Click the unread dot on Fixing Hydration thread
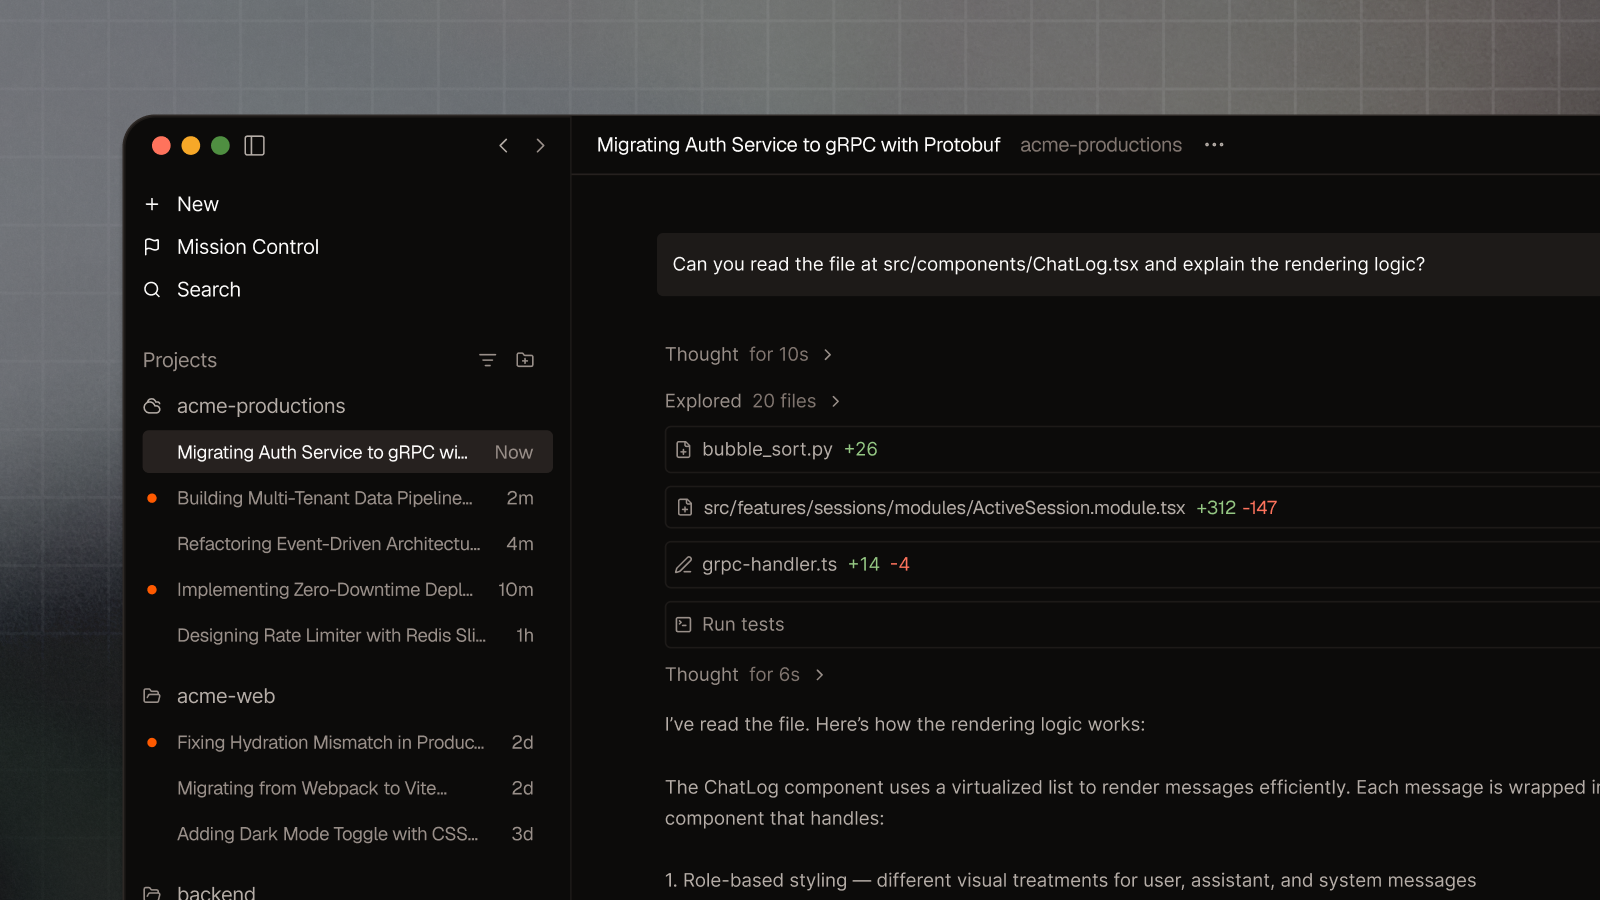1600x900 pixels. (x=152, y=743)
